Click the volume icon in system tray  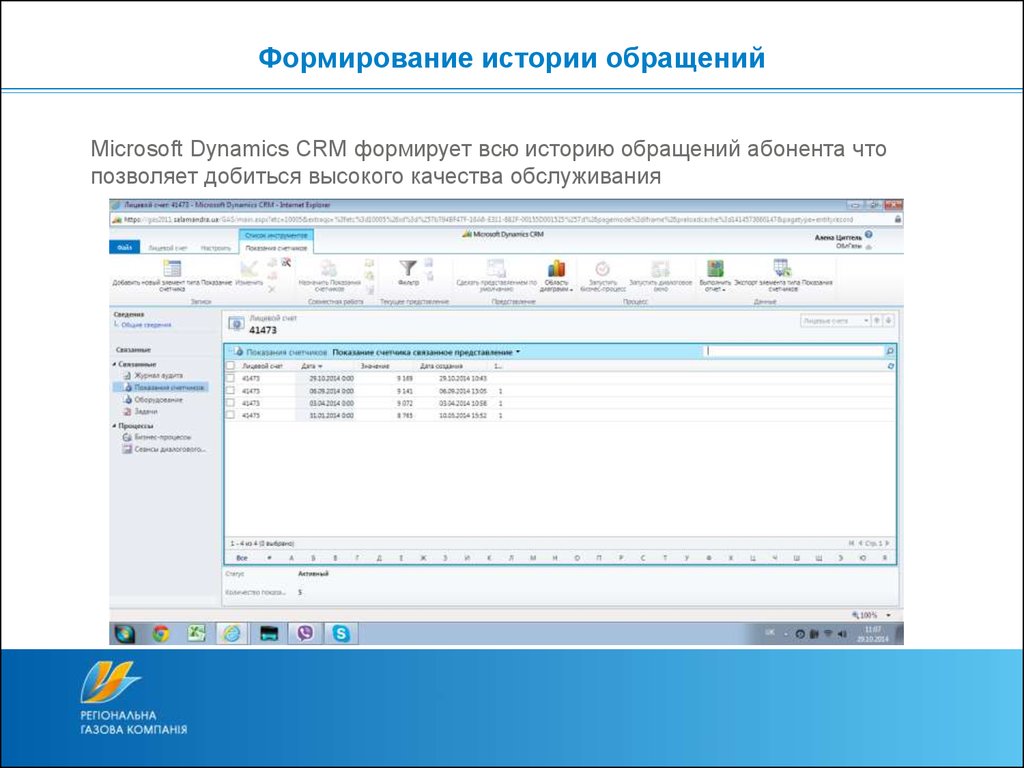point(842,634)
